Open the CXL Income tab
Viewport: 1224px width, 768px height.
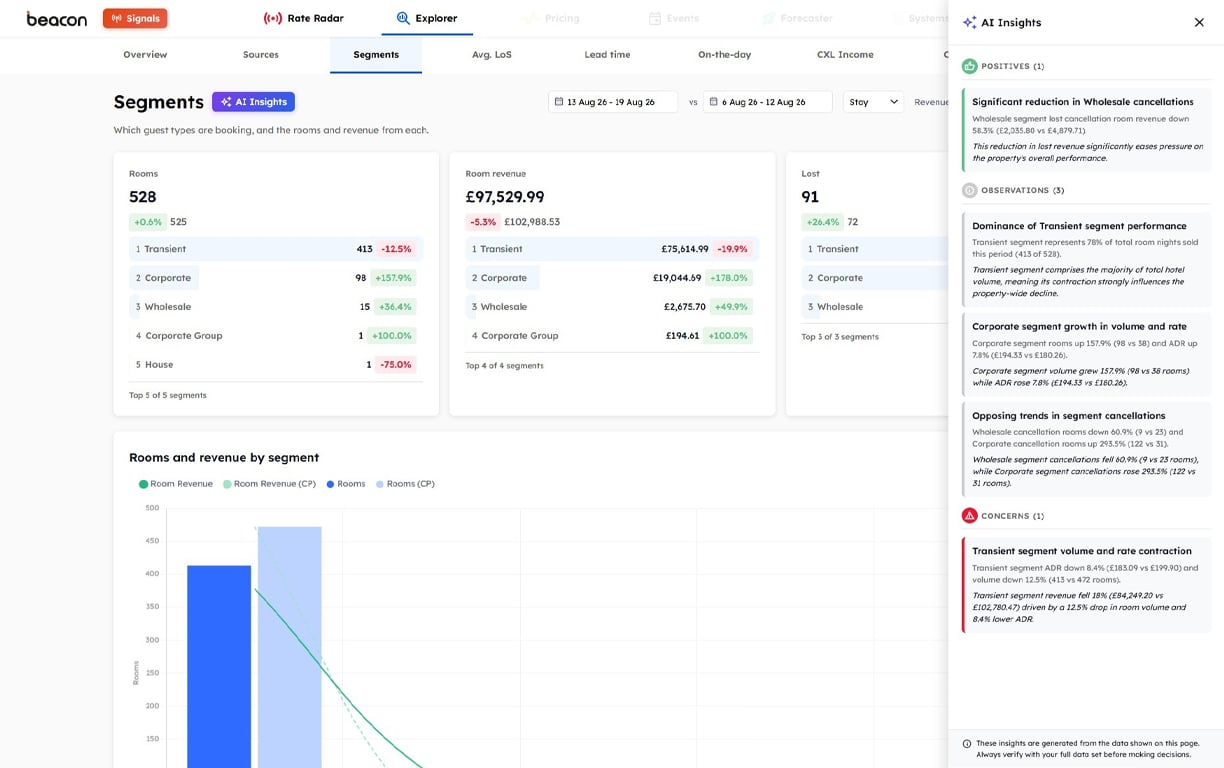(845, 55)
